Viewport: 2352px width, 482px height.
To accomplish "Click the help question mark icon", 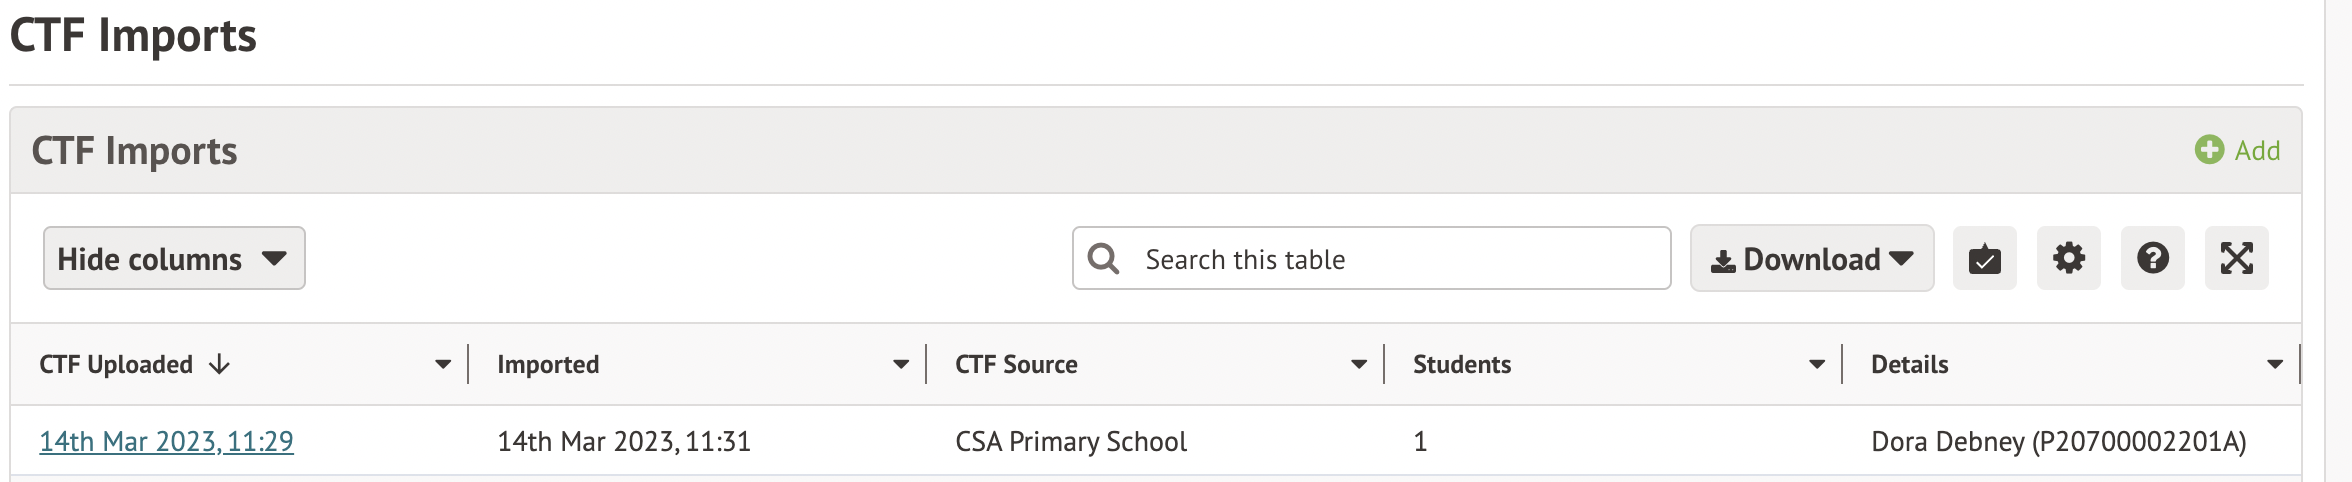I will 2152,259.
